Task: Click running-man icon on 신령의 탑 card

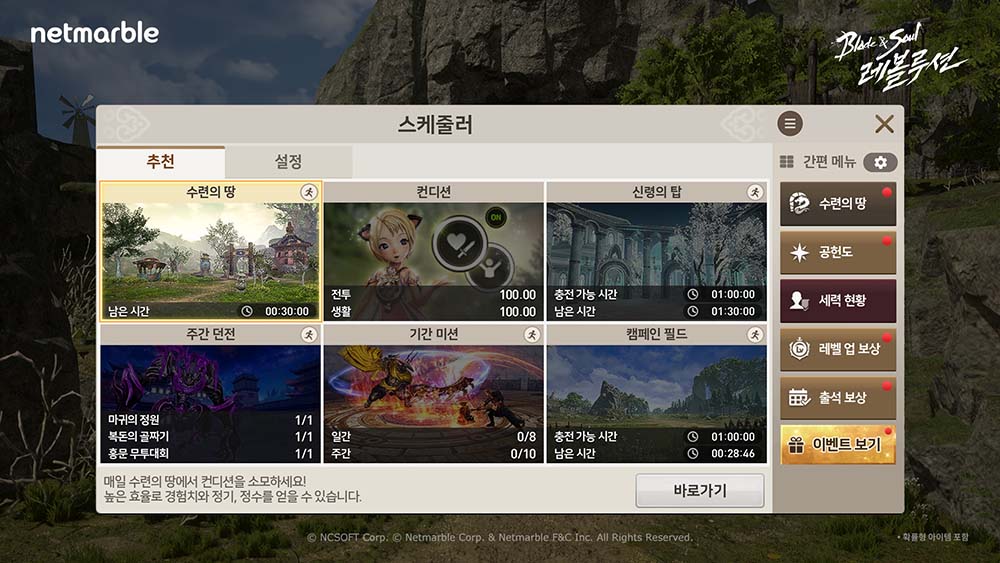Action: click(x=754, y=192)
